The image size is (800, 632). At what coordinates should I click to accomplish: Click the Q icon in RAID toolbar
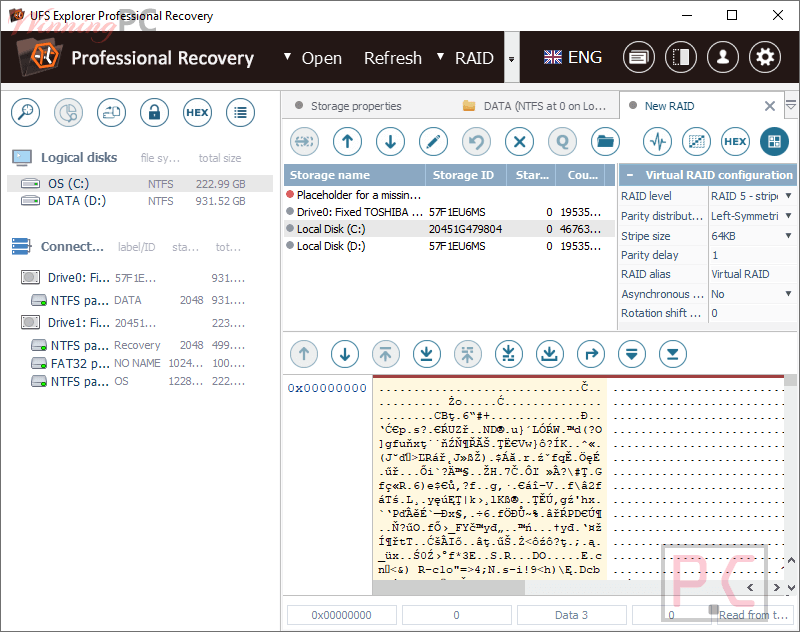[563, 141]
